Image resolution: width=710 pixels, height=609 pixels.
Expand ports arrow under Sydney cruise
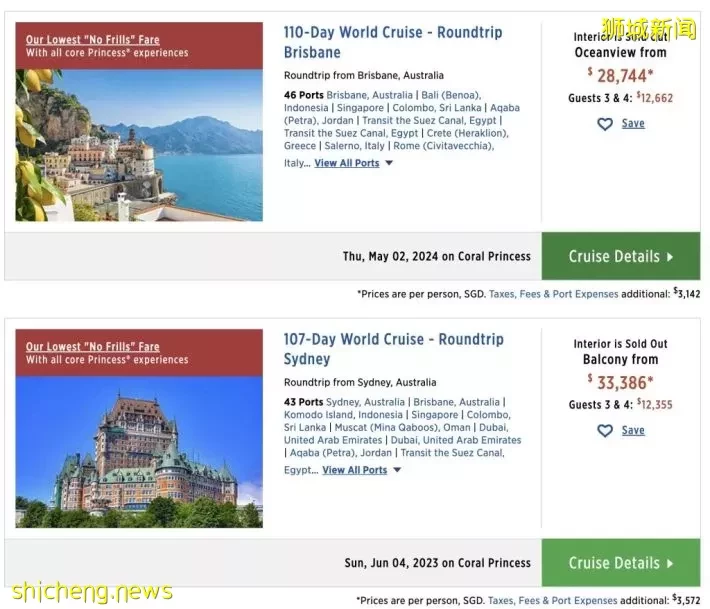[x=397, y=470]
